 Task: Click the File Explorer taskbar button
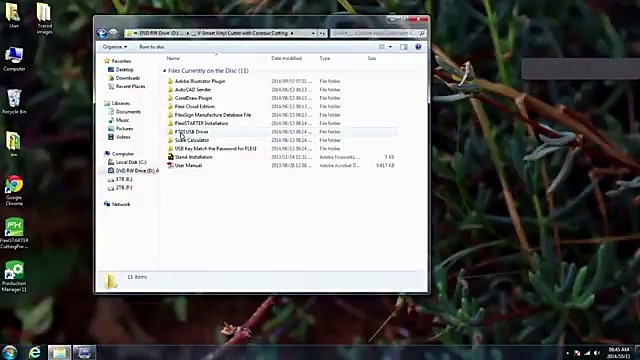[59, 353]
